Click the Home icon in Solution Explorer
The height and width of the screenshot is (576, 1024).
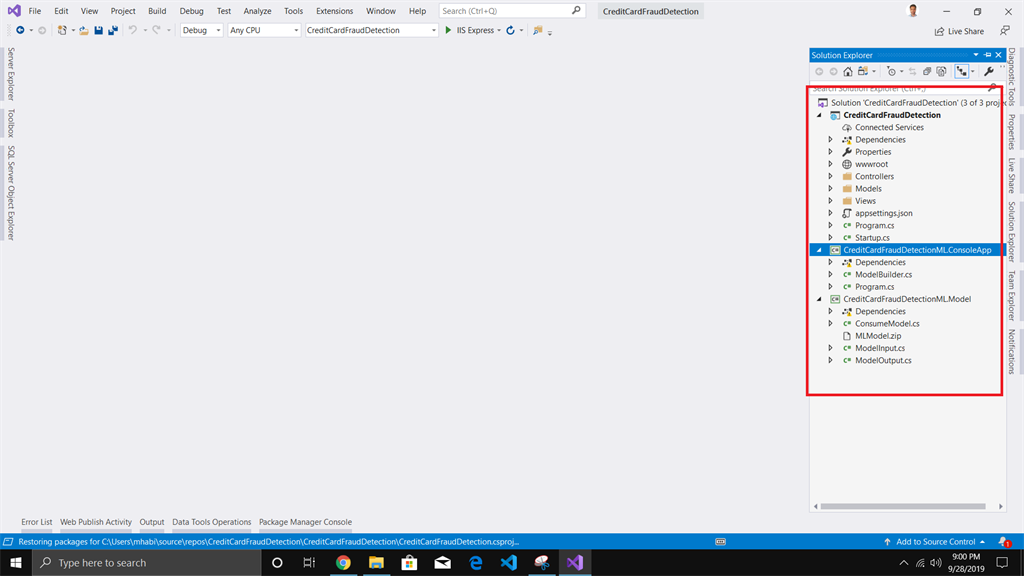click(x=848, y=71)
